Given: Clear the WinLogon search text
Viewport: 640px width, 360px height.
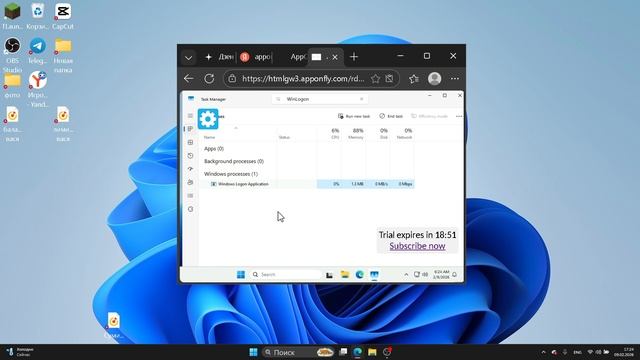Looking at the screenshot, I should point(362,99).
